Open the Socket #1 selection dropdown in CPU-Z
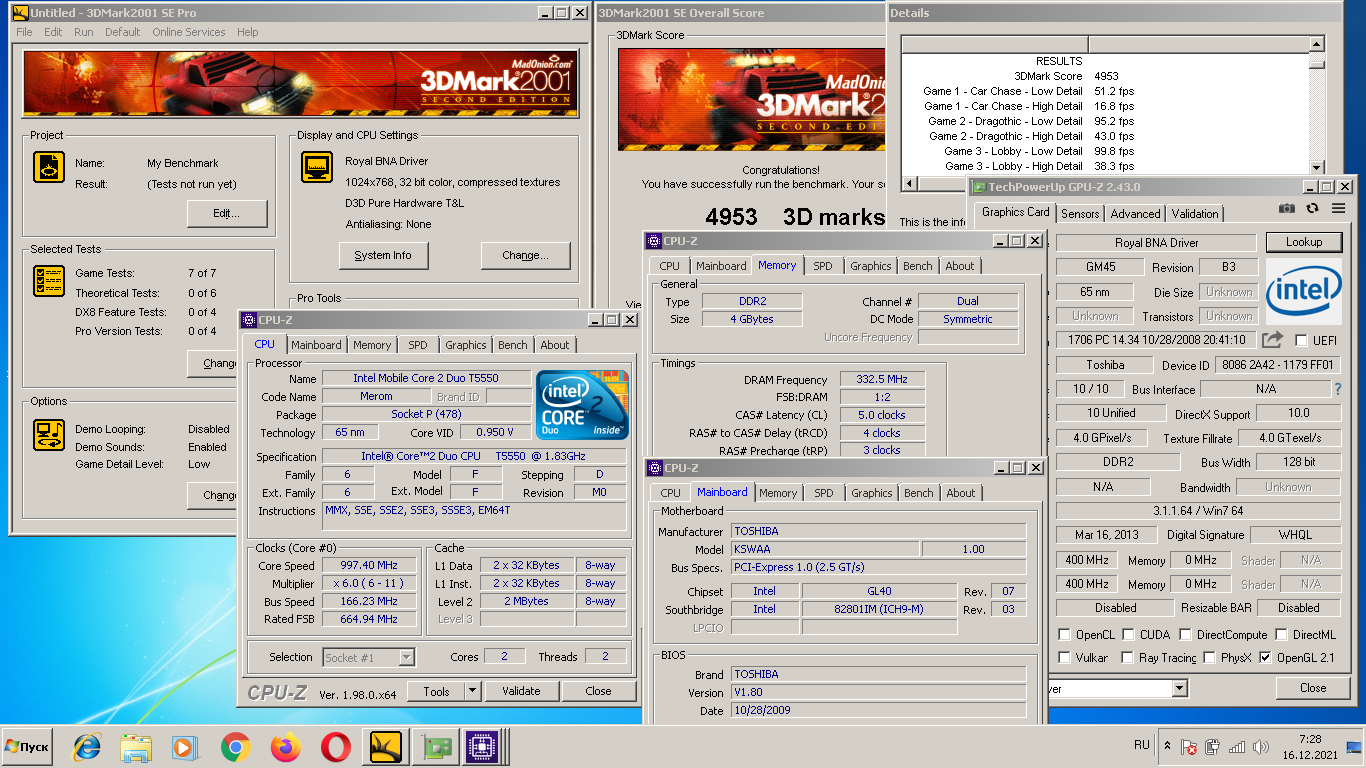Image resolution: width=1366 pixels, height=768 pixels. click(406, 657)
